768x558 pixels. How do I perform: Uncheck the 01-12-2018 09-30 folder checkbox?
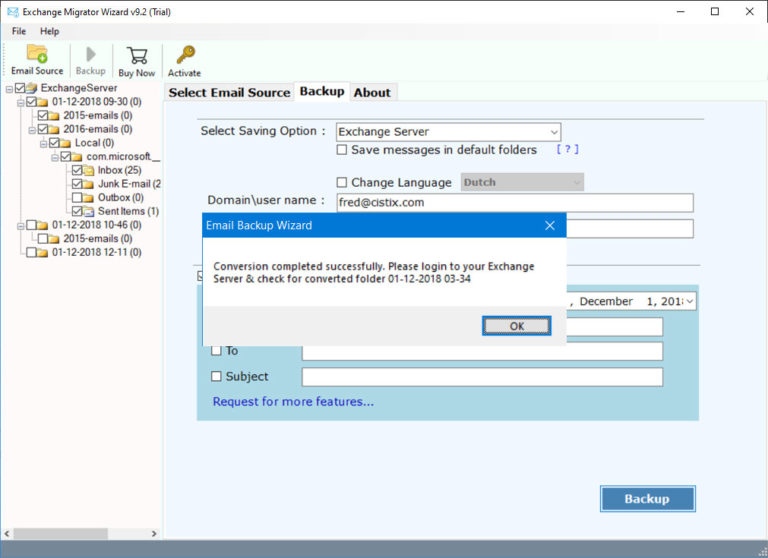click(31, 101)
